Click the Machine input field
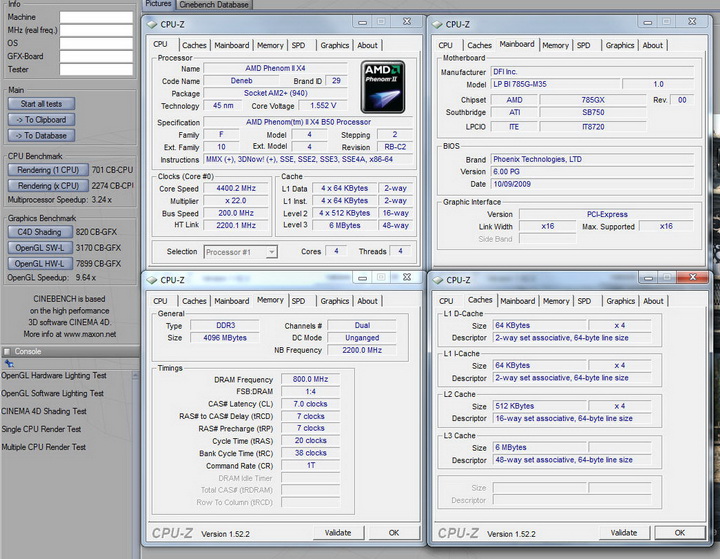Viewport: 720px width, 559px height. tap(96, 17)
